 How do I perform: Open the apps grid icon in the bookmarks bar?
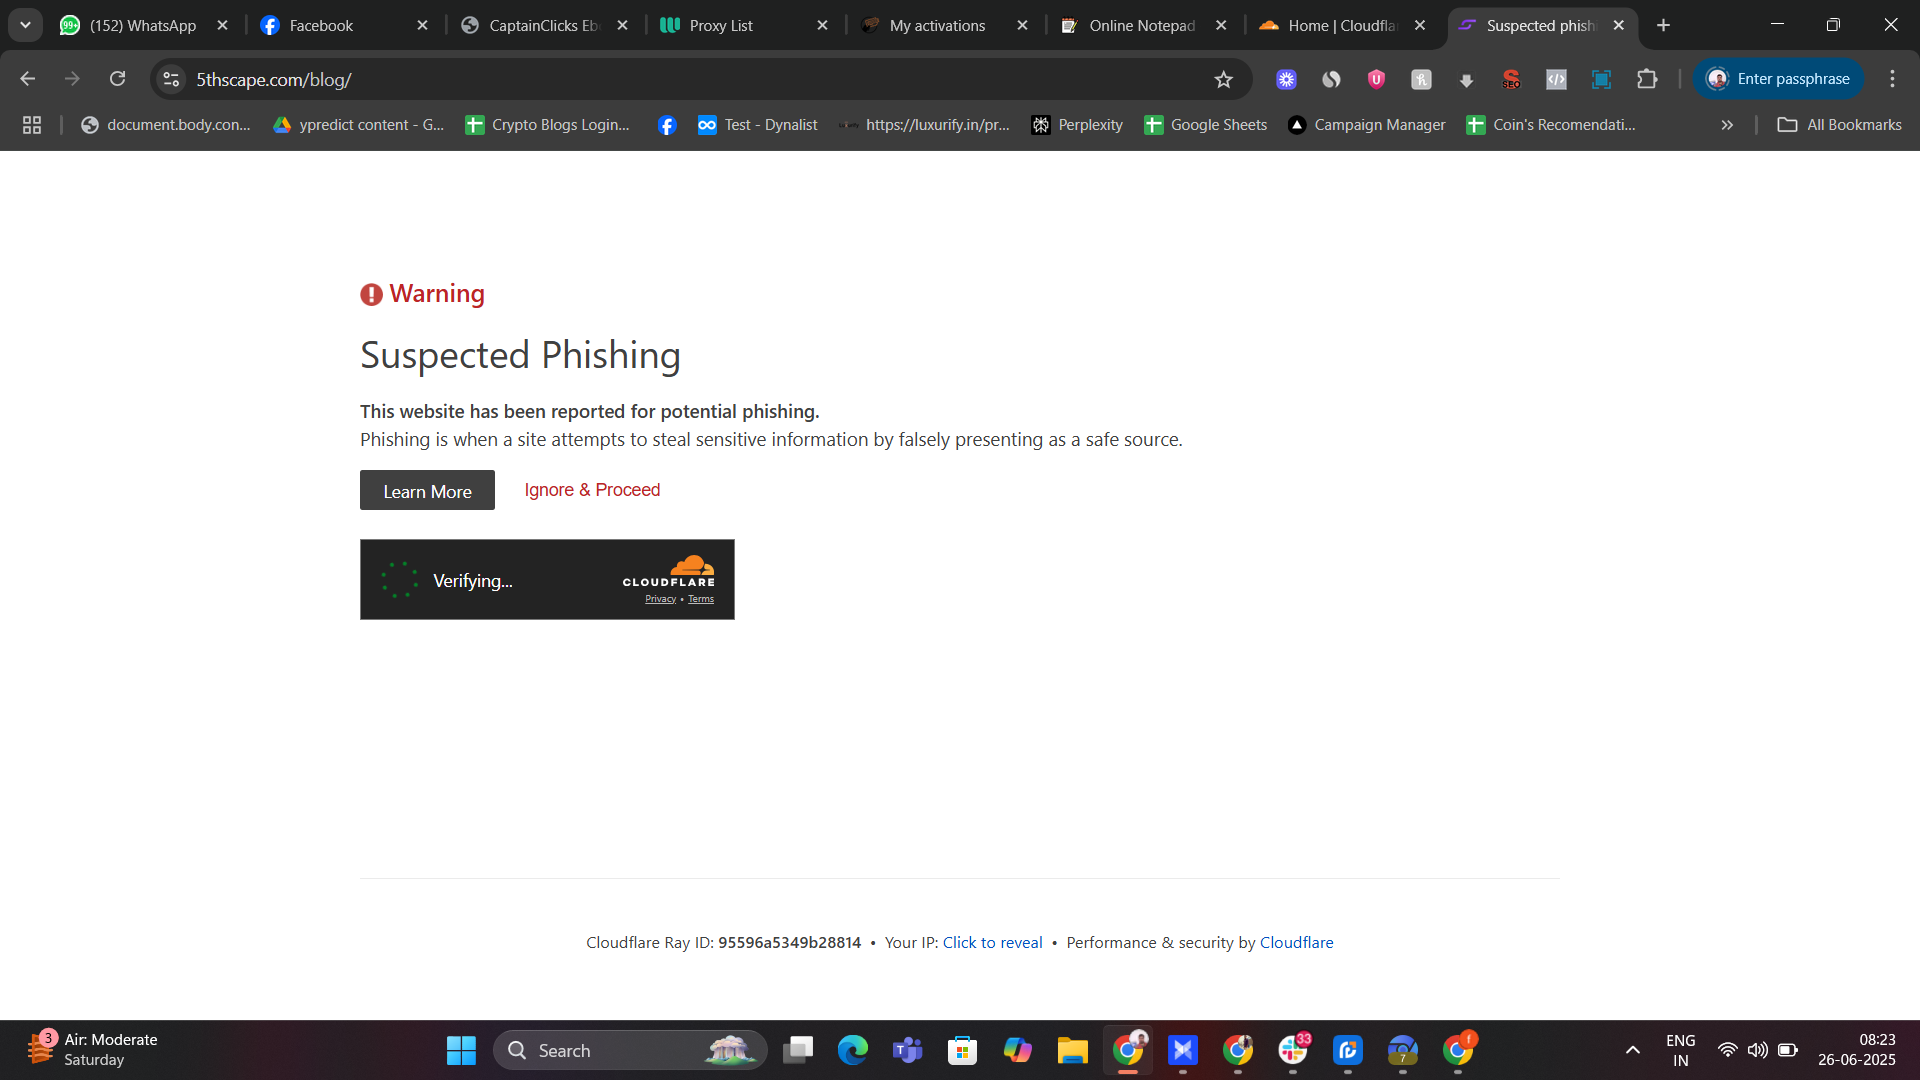pos(32,125)
